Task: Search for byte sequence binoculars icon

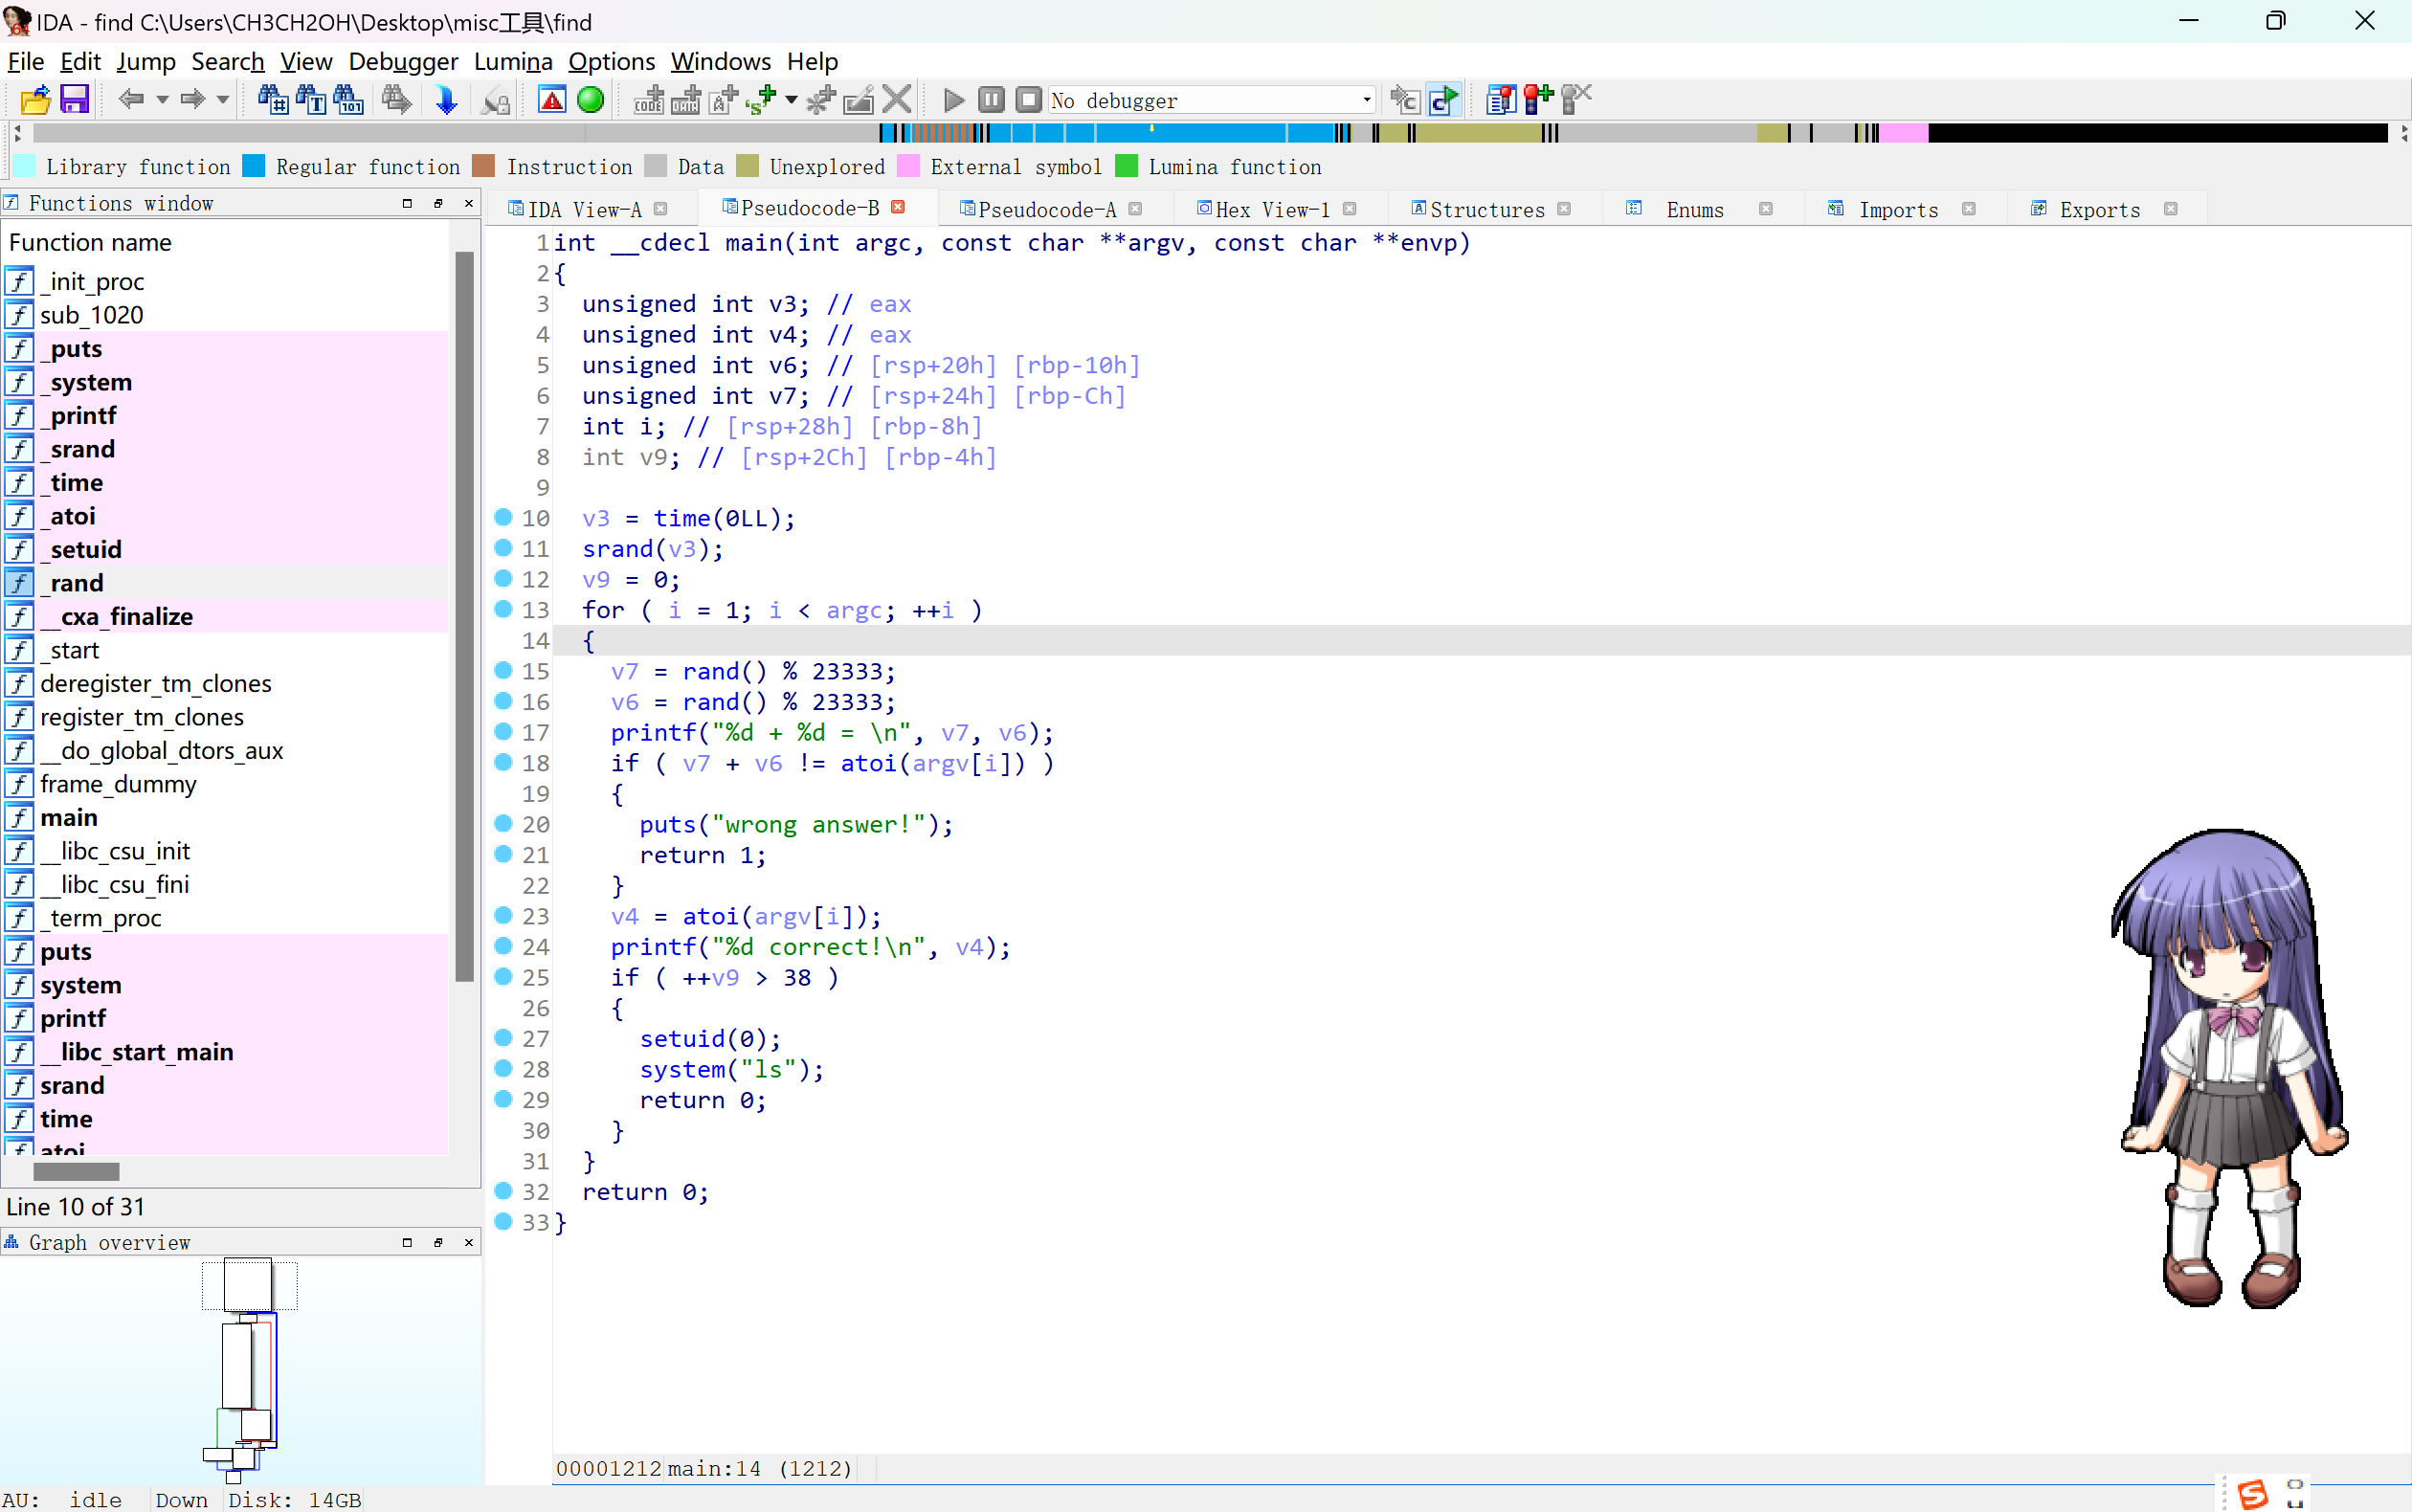Action: coord(348,100)
